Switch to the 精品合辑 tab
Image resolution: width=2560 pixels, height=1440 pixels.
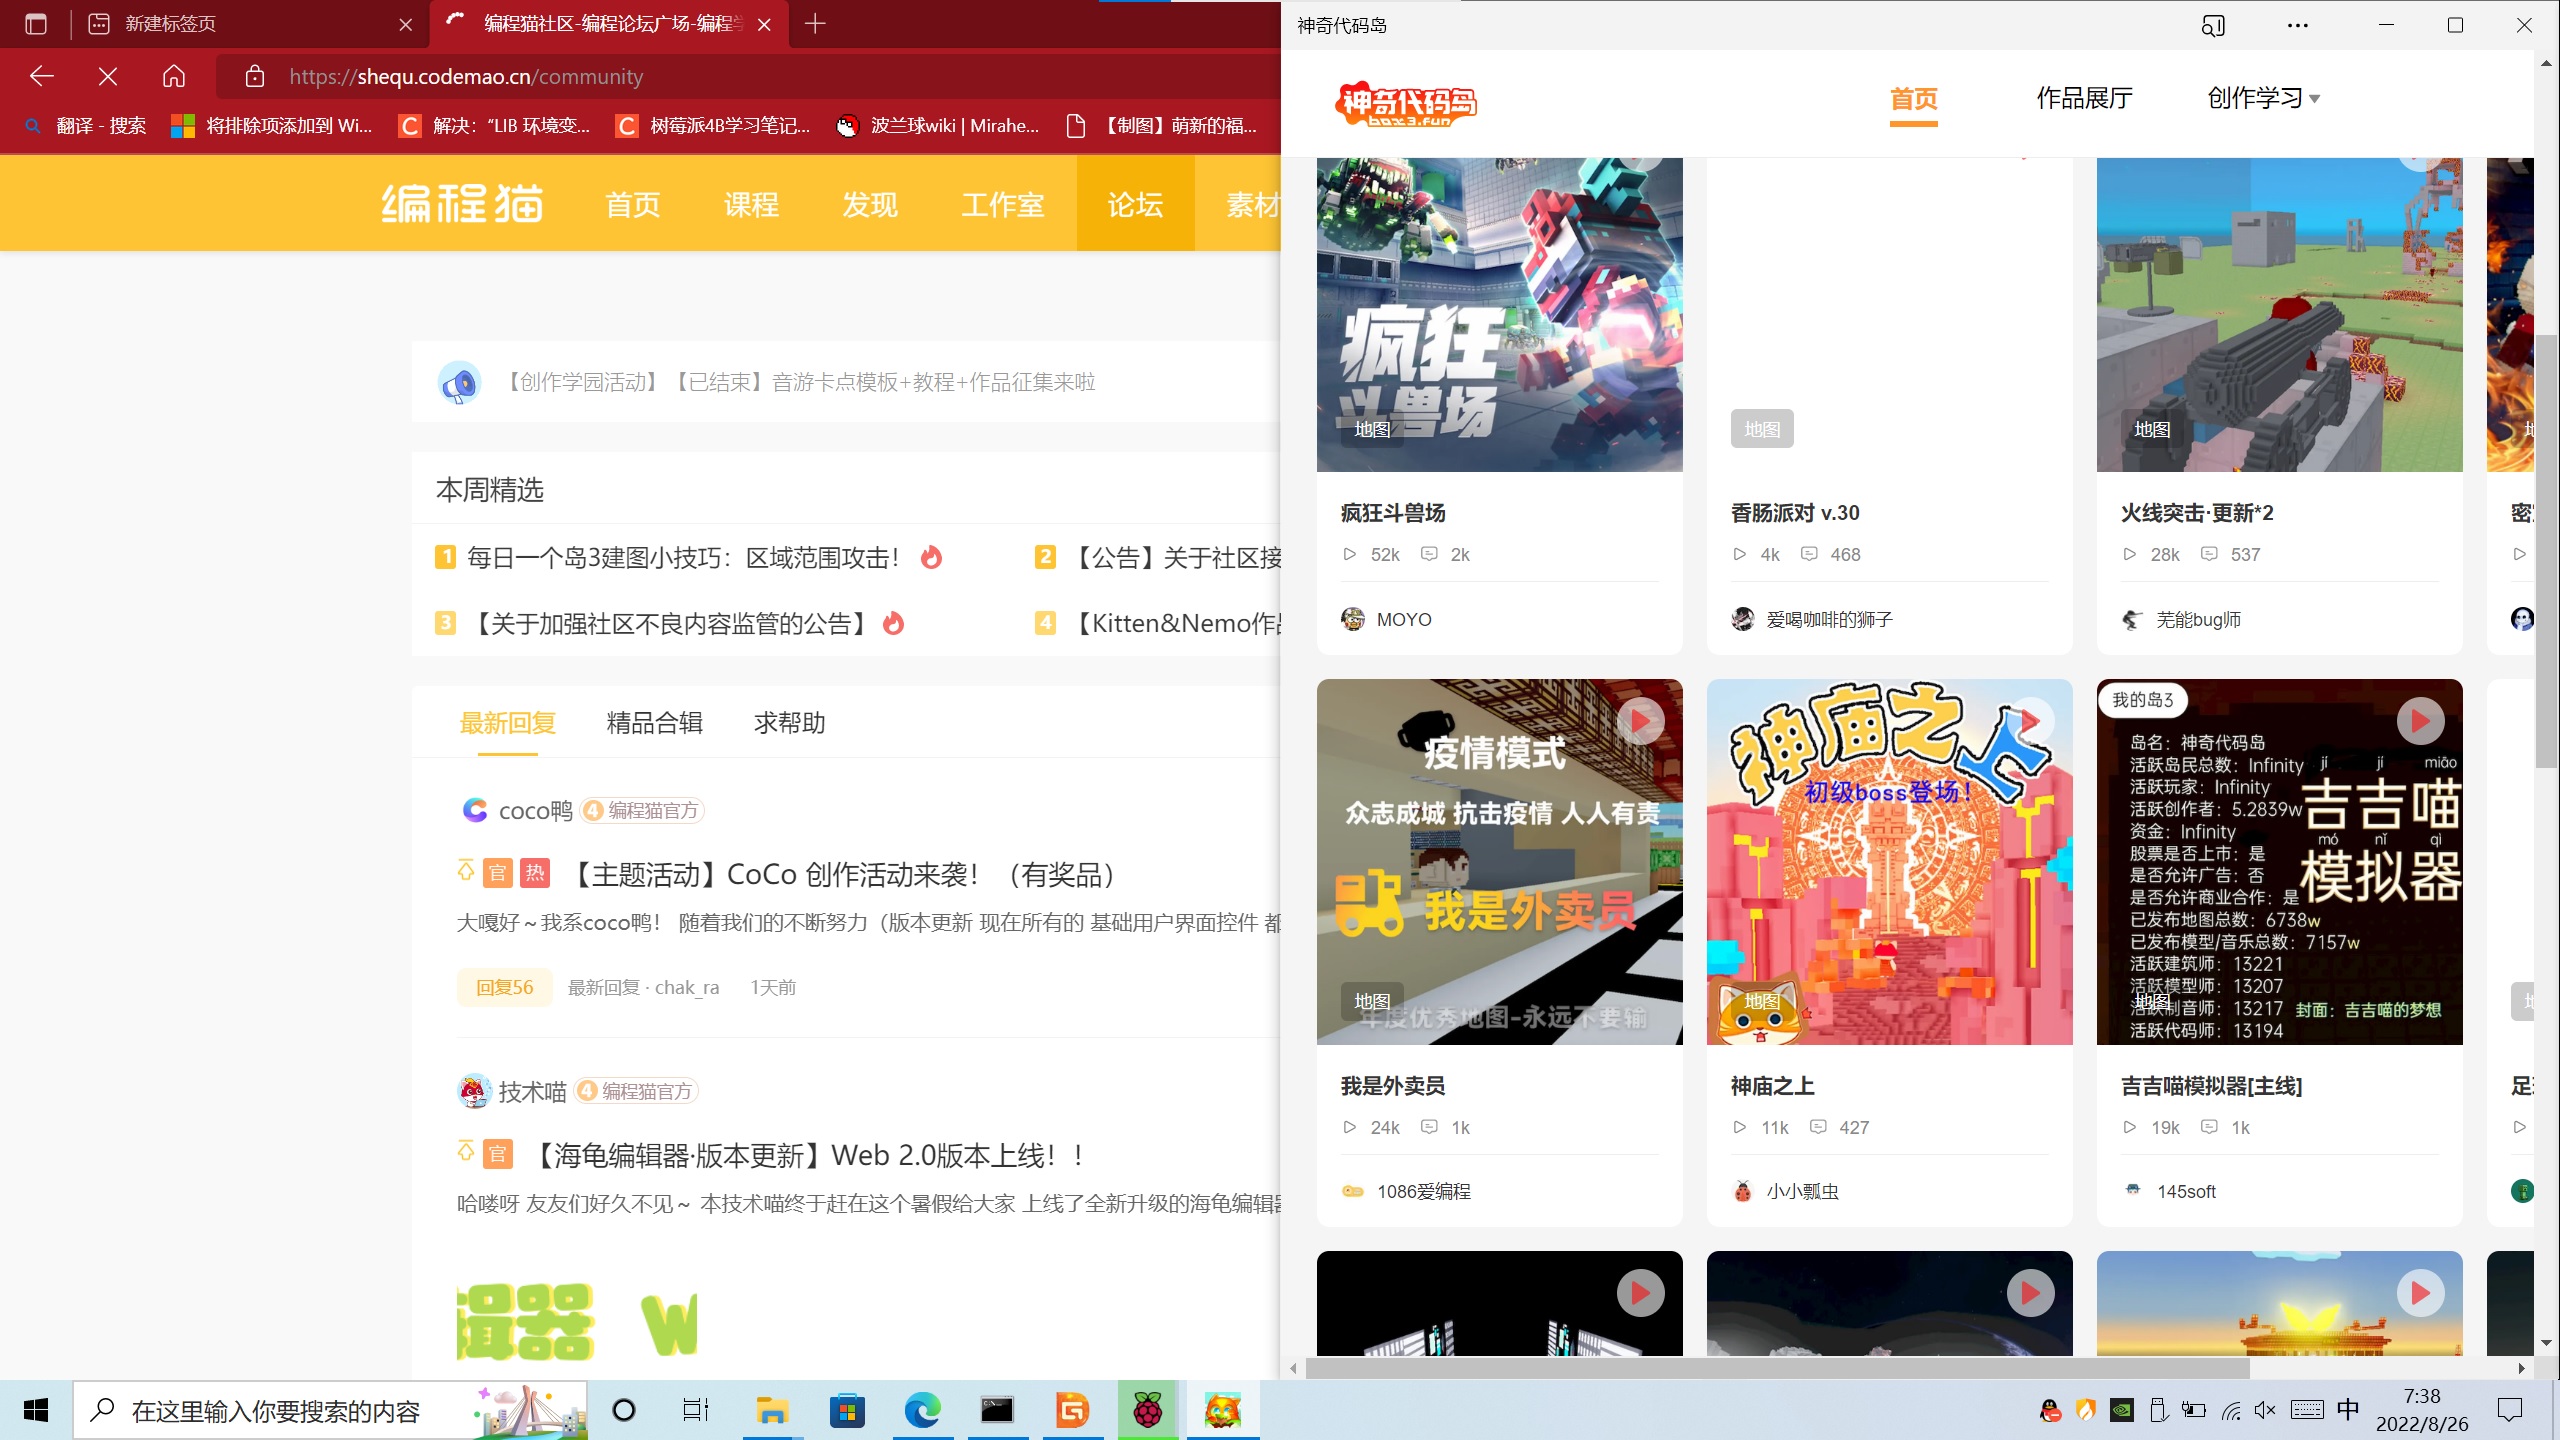click(654, 723)
